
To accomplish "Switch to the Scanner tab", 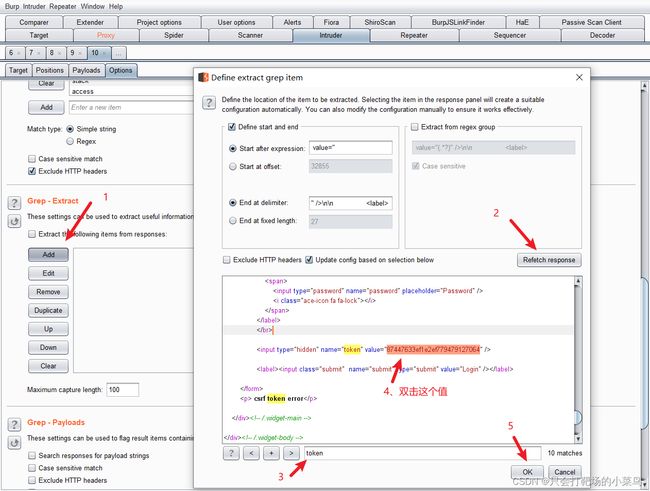I will tap(250, 35).
